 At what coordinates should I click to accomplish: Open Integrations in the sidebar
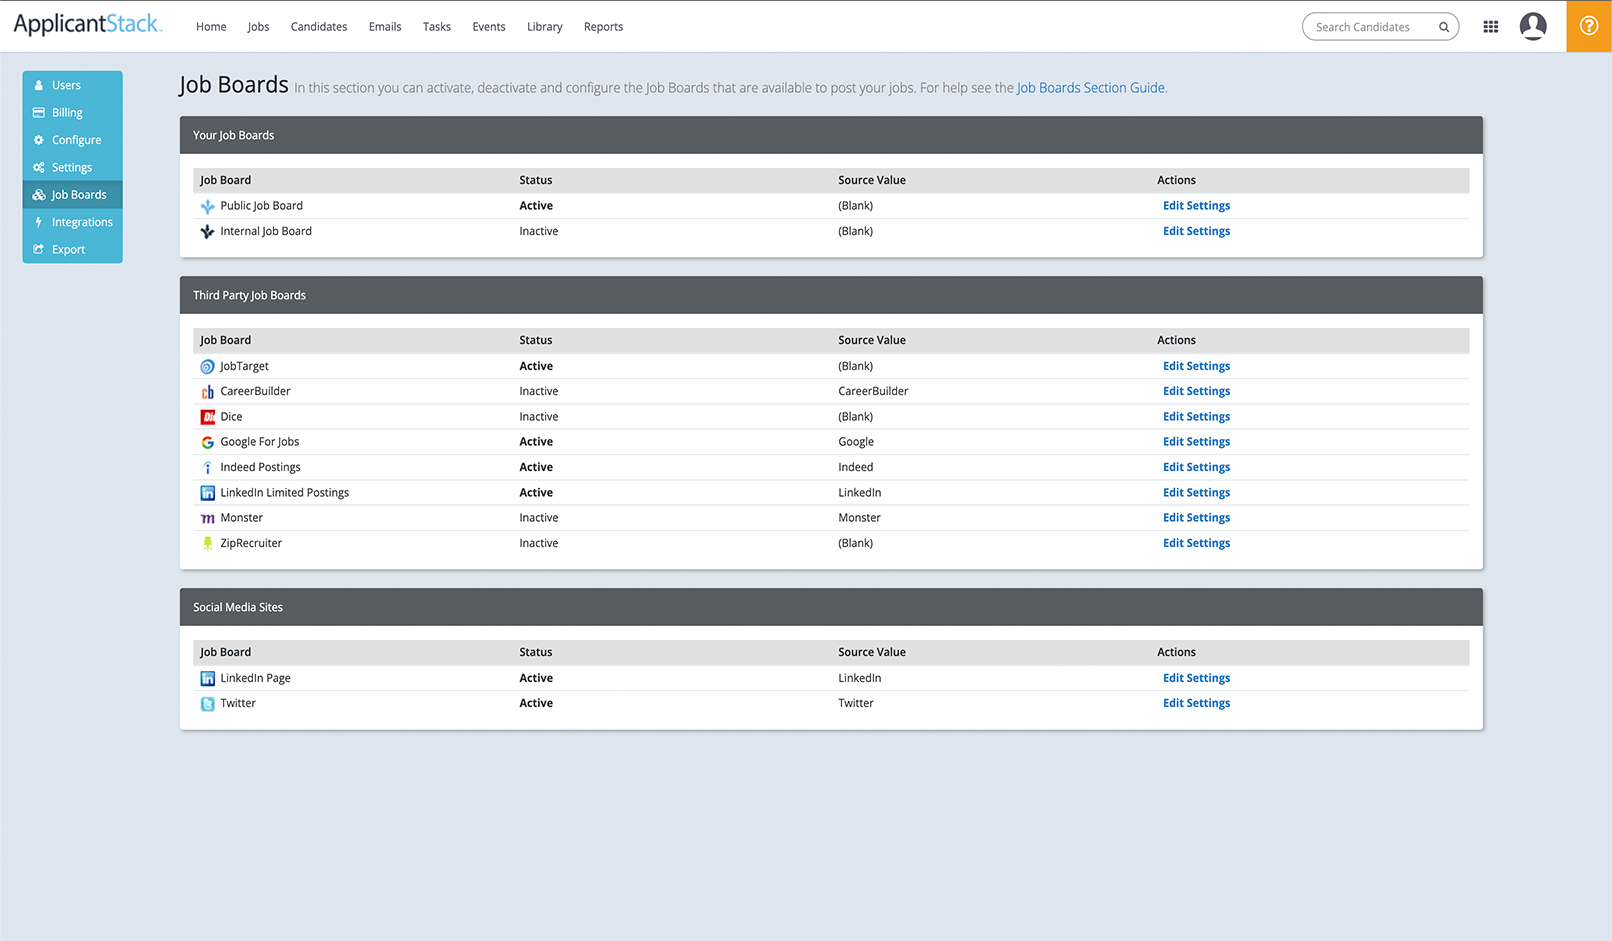[x=72, y=222]
